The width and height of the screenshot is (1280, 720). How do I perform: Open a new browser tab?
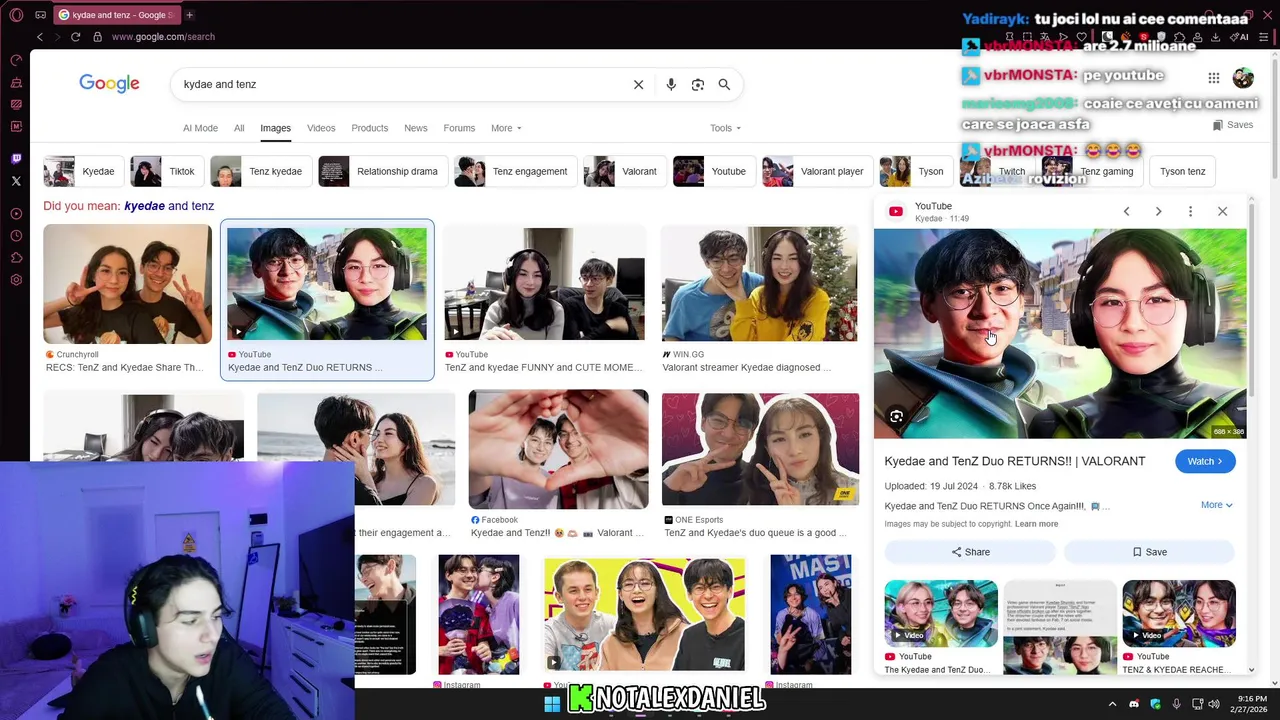(189, 15)
